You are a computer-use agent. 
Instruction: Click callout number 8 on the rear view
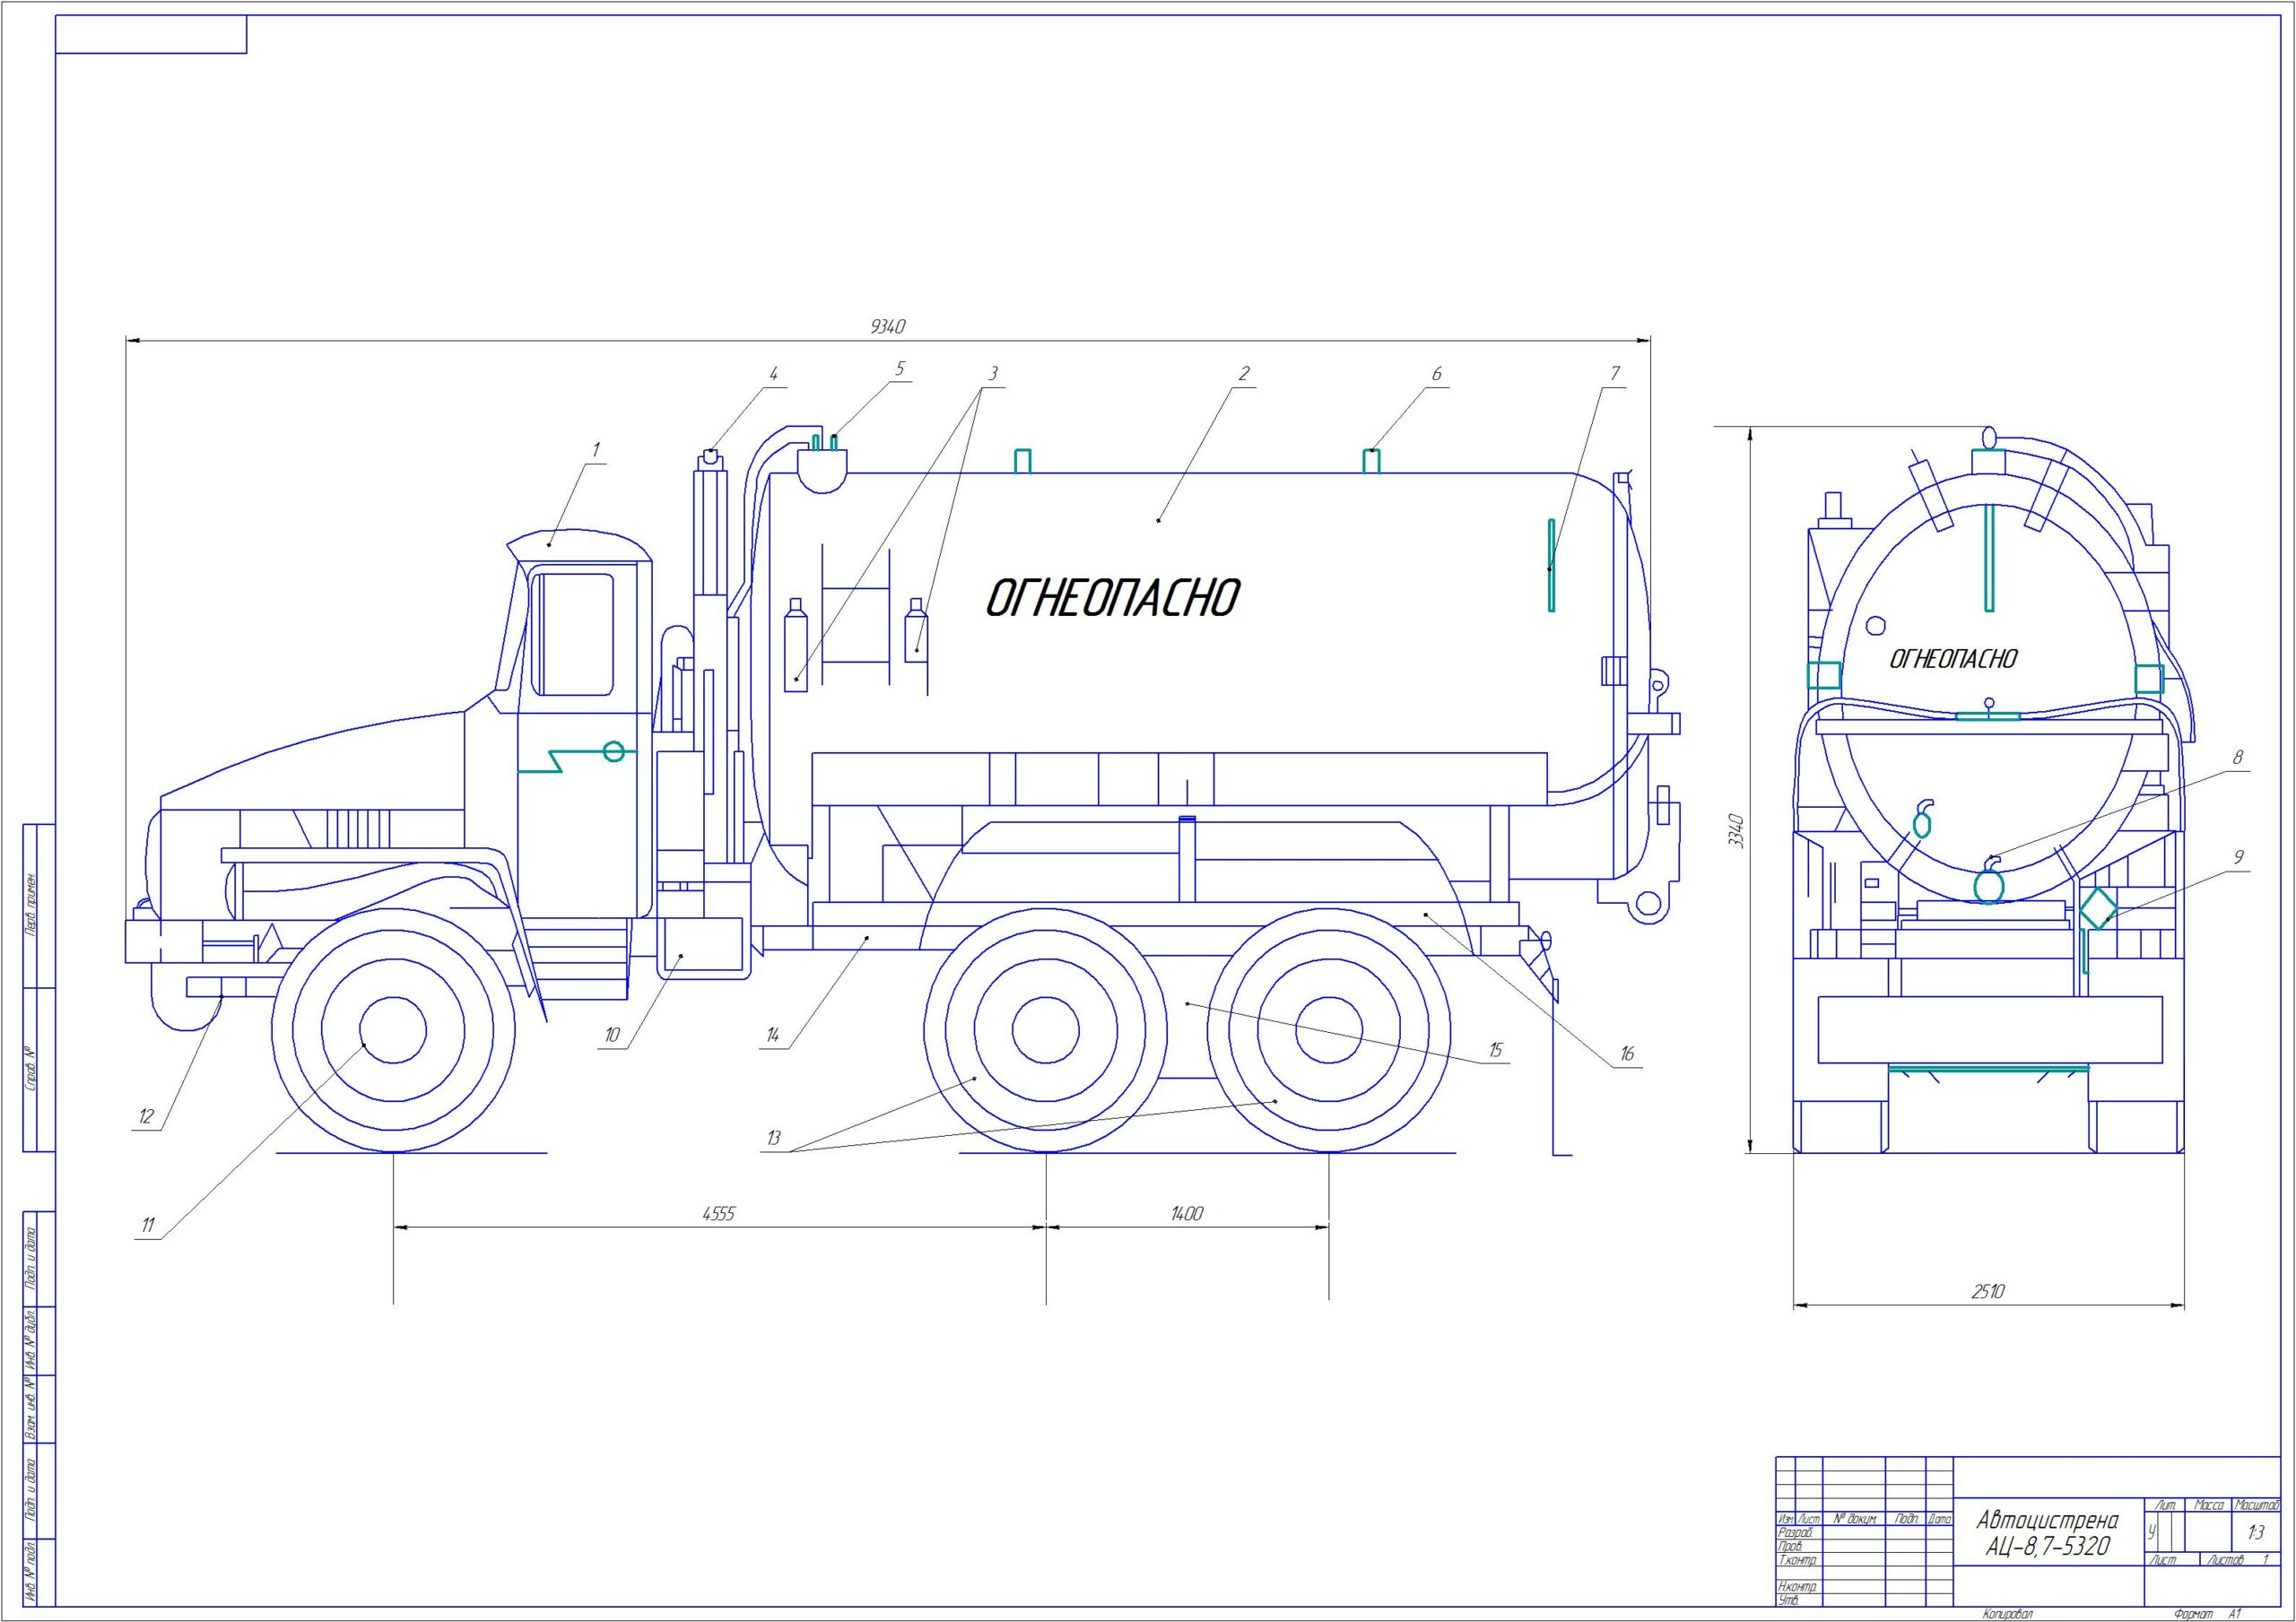click(2238, 757)
